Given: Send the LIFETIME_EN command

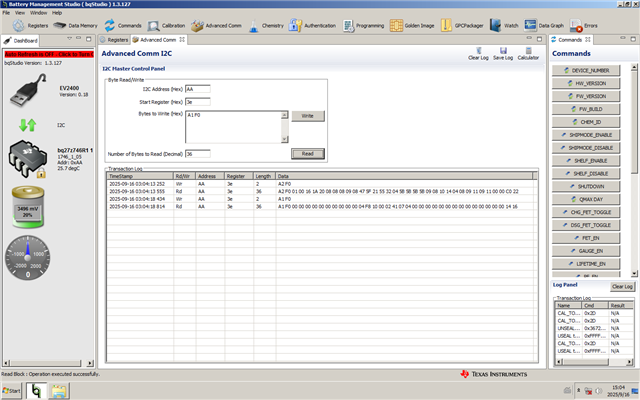Looking at the screenshot, I should point(586,264).
